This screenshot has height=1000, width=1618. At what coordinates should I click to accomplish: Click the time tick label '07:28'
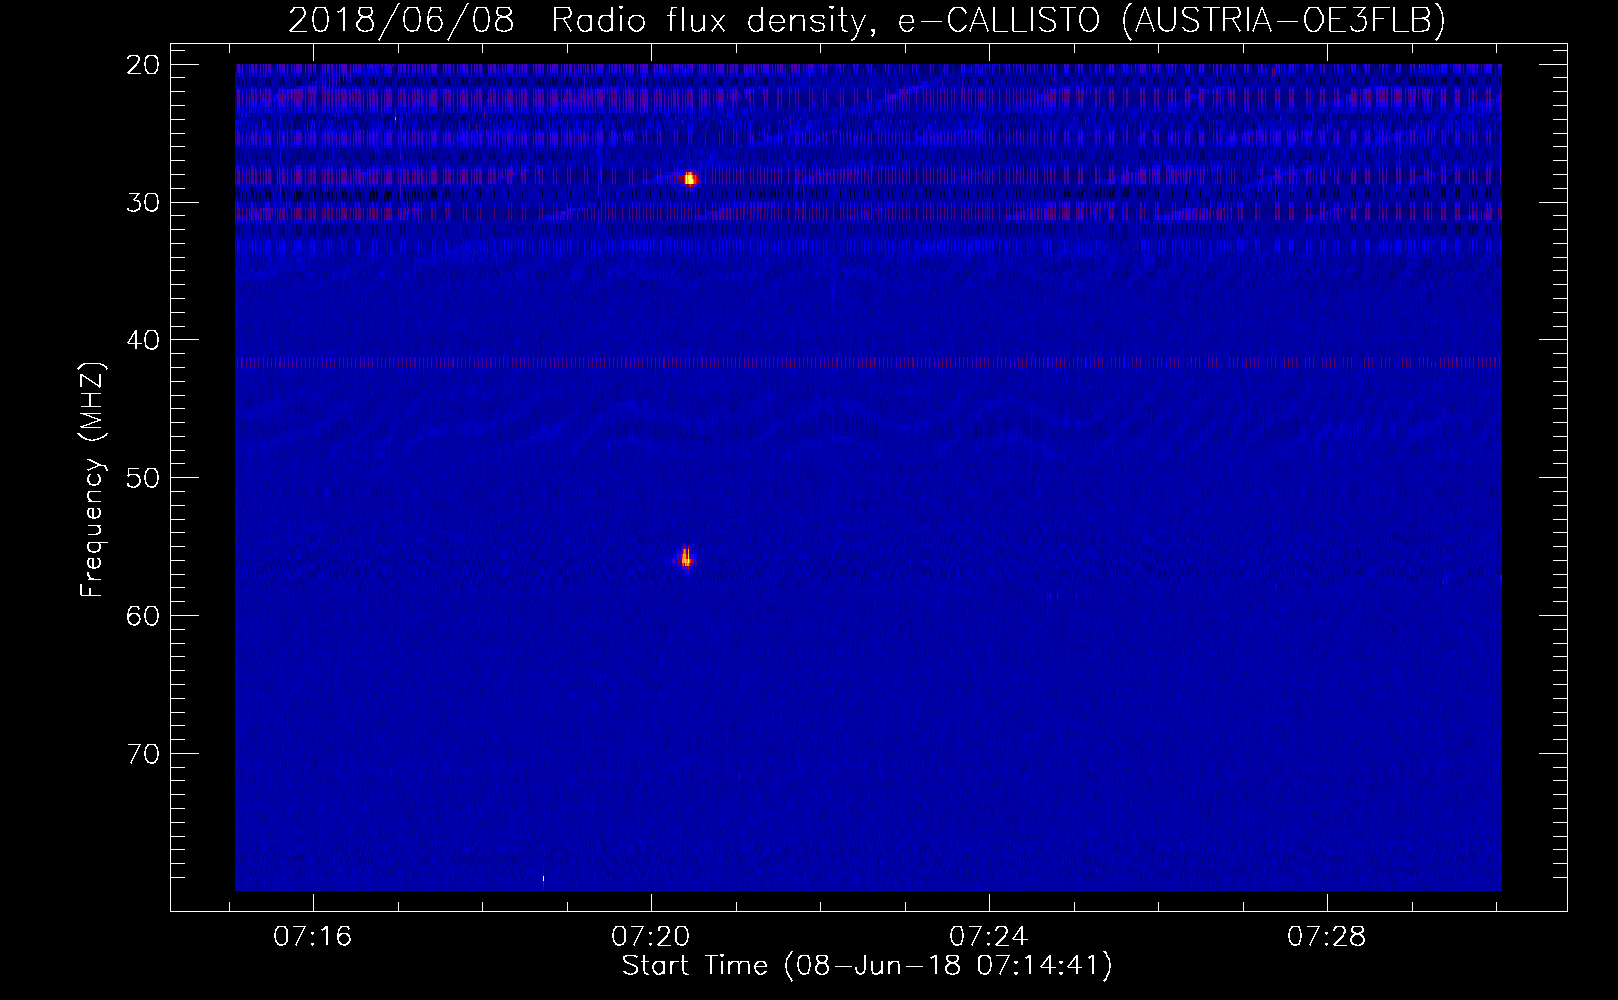coord(1327,937)
